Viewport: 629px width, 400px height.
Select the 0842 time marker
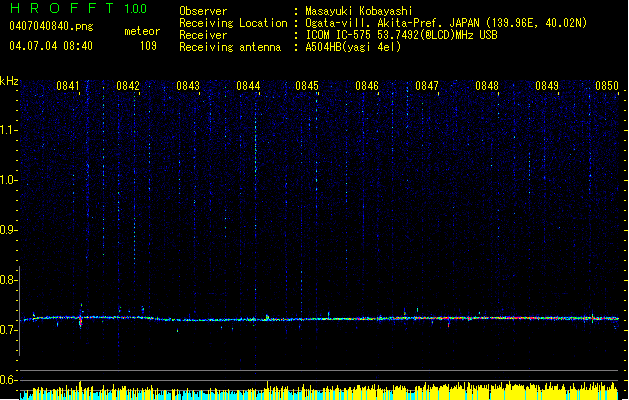pyautogui.click(x=128, y=86)
